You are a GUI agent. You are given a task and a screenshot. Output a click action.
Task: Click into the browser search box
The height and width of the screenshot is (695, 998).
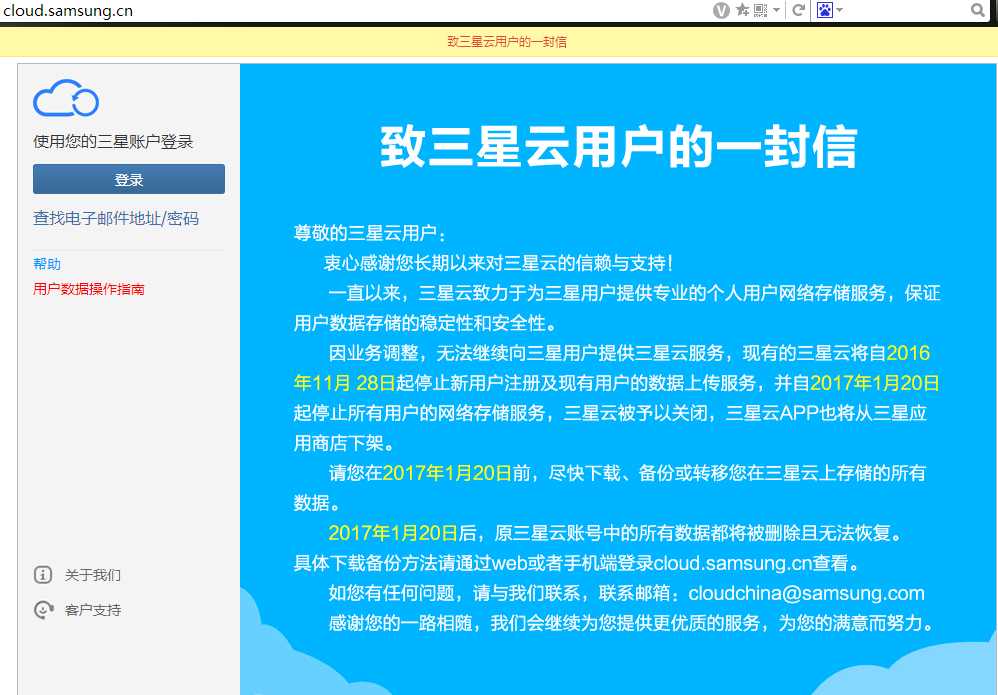point(906,10)
